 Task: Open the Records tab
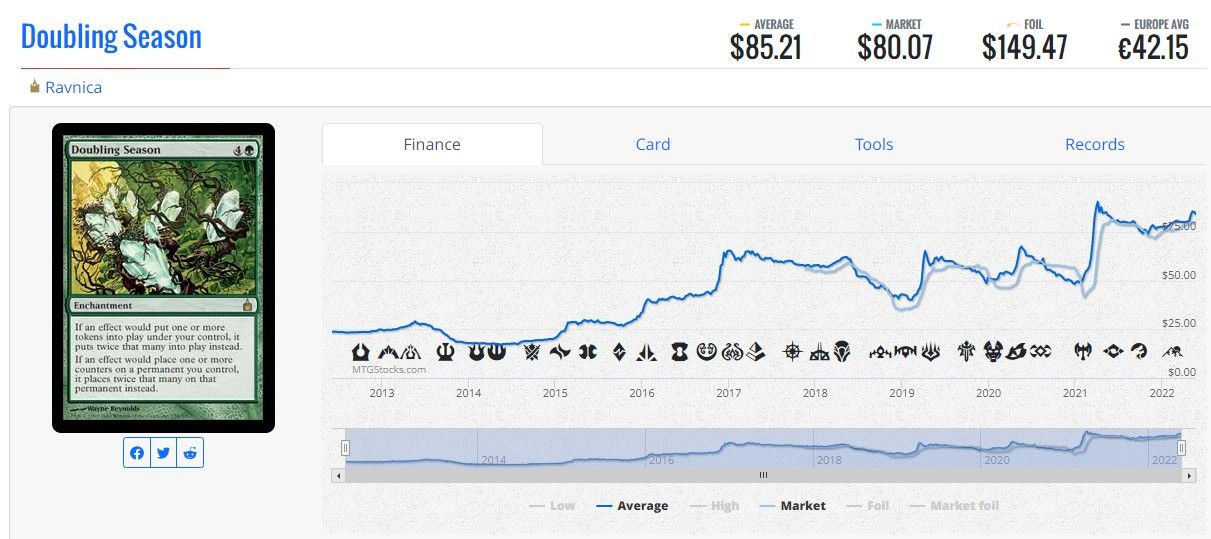[x=1095, y=144]
